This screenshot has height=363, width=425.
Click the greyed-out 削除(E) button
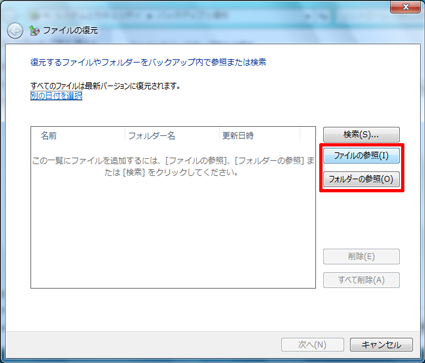(x=361, y=257)
